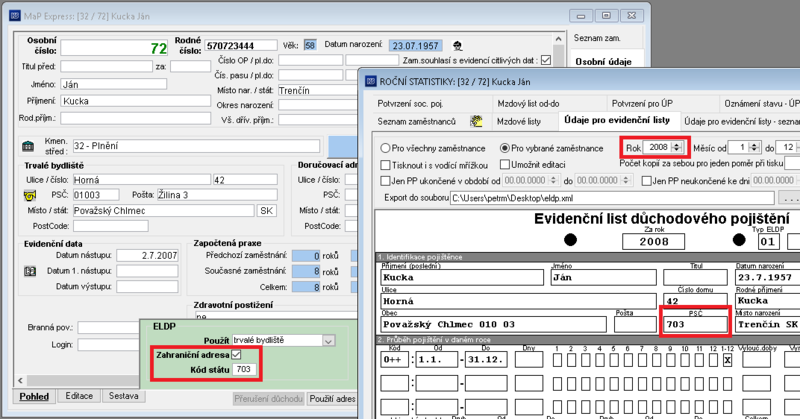Click the scroll-up arrow of employee form
This screenshot has height=419, width=800.
click(x=559, y=39)
